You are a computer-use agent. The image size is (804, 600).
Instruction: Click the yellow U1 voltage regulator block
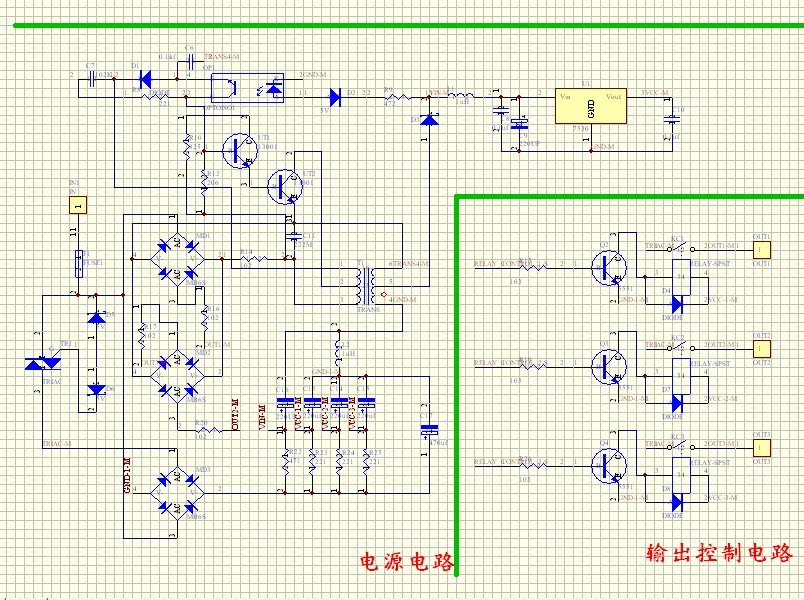(590, 107)
